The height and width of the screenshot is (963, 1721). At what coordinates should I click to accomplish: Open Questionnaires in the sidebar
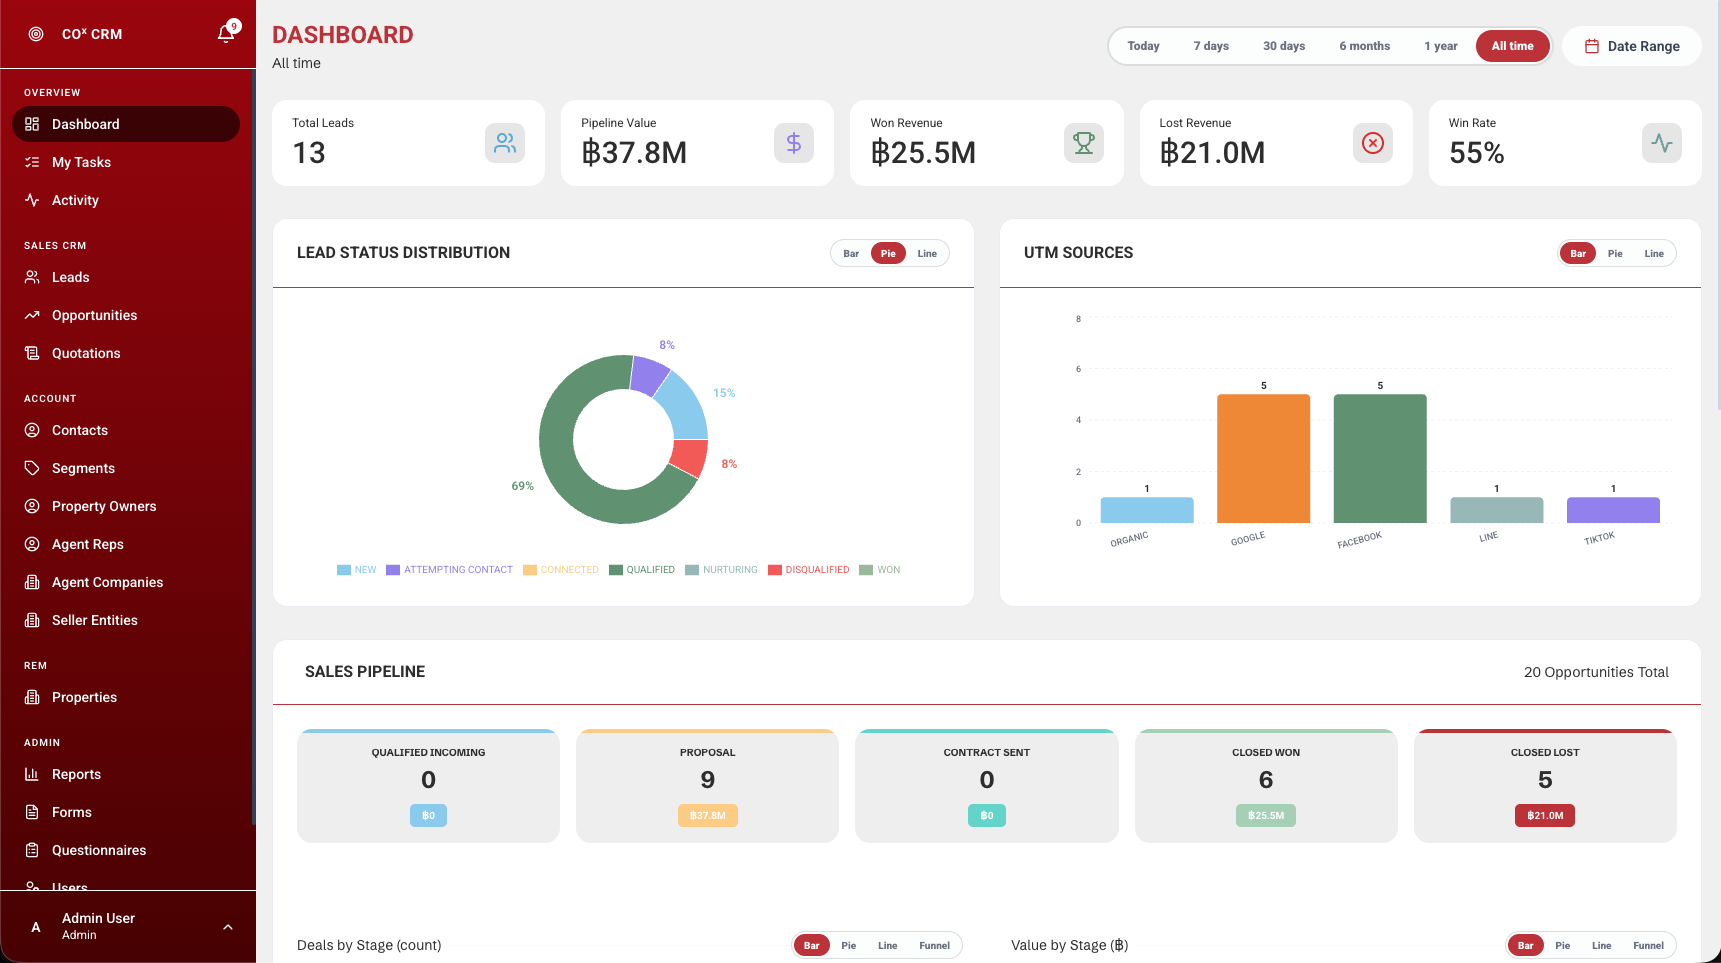point(126,850)
